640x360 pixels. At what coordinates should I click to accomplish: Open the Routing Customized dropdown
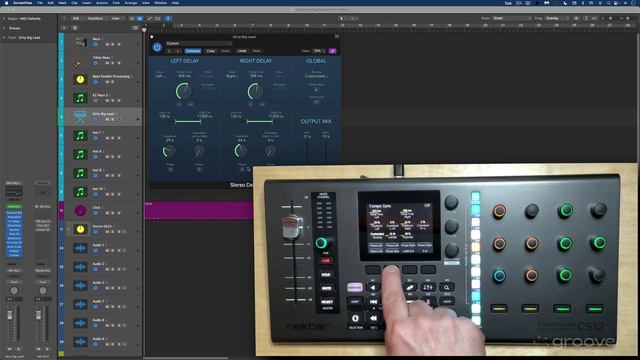pos(316,76)
